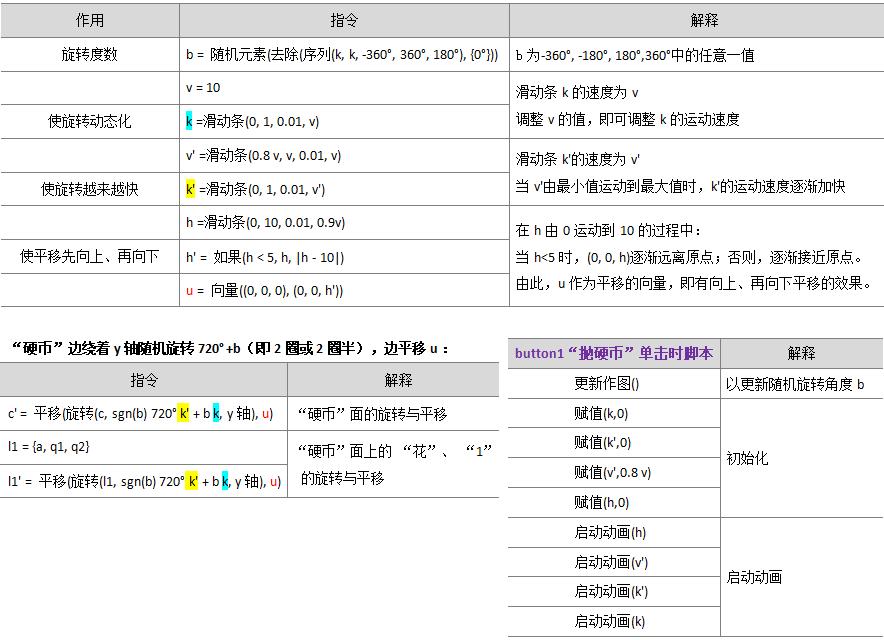Select the 更新作图() script entry

[x=612, y=382]
